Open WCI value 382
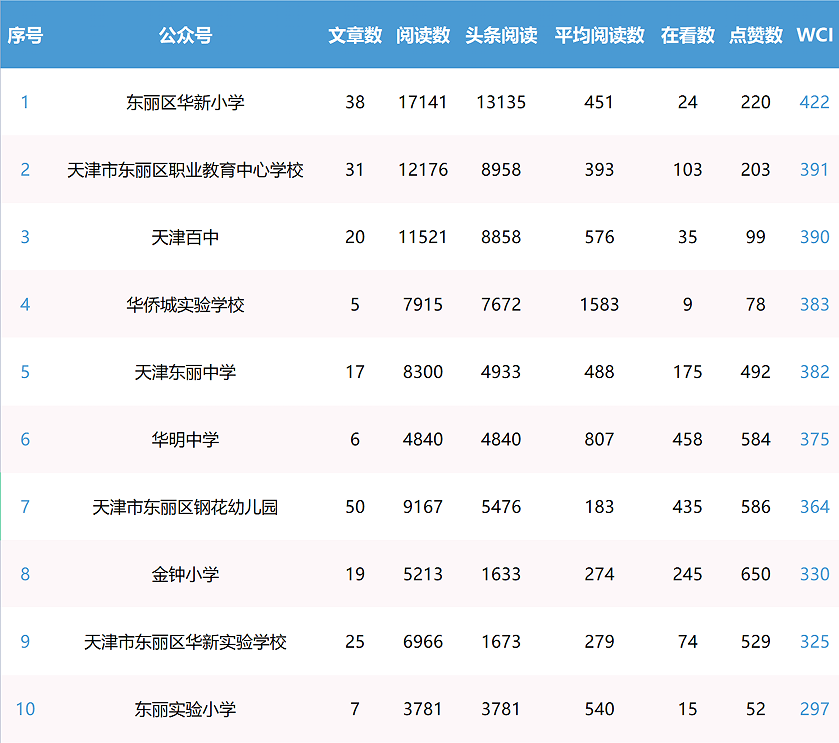Viewport: 839px width, 743px height. point(814,372)
